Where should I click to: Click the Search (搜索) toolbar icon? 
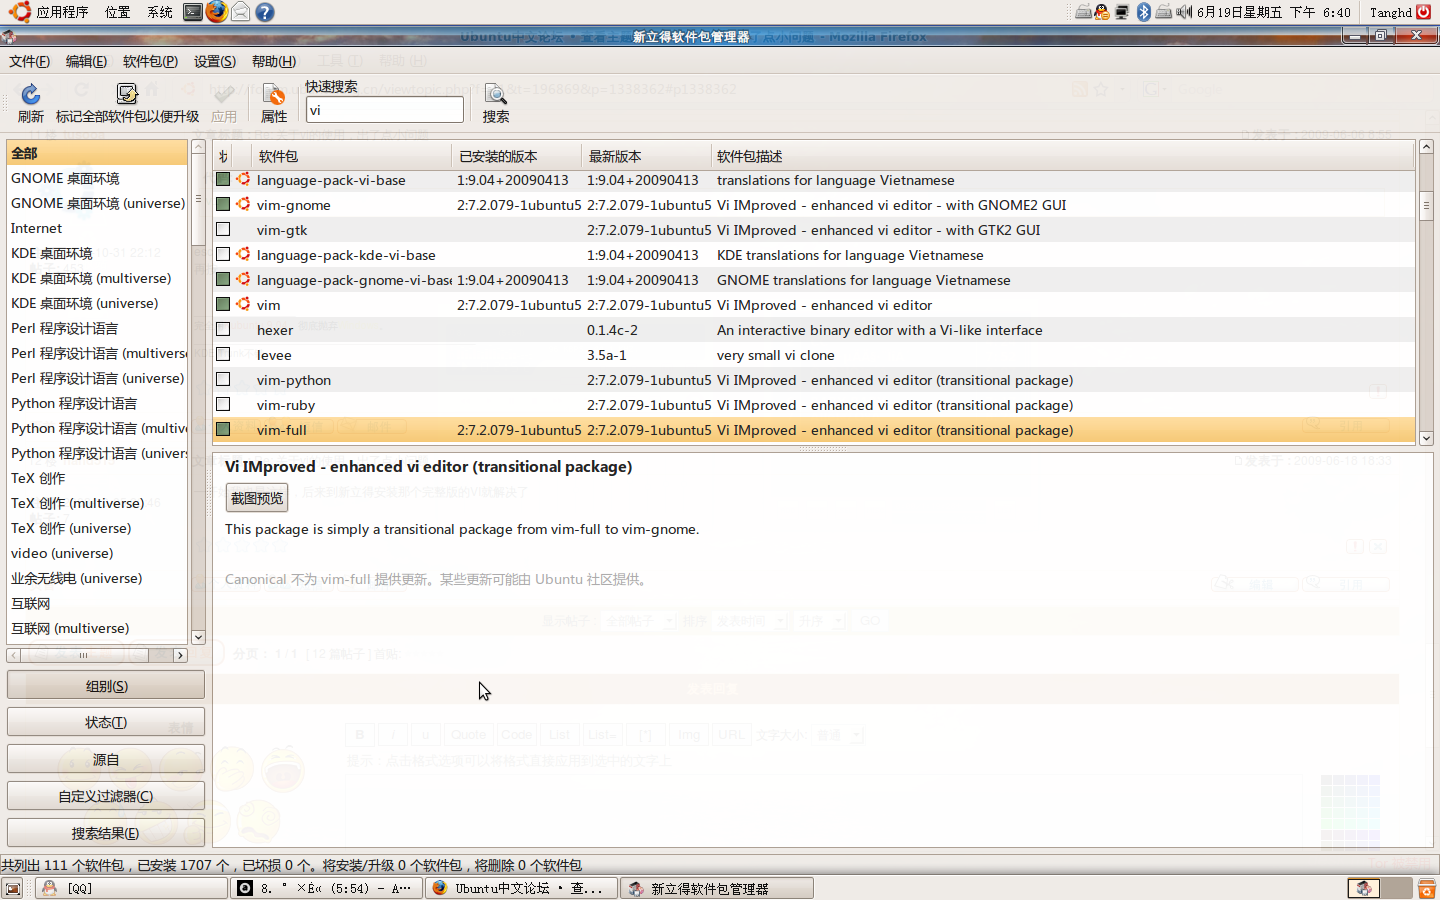click(496, 95)
